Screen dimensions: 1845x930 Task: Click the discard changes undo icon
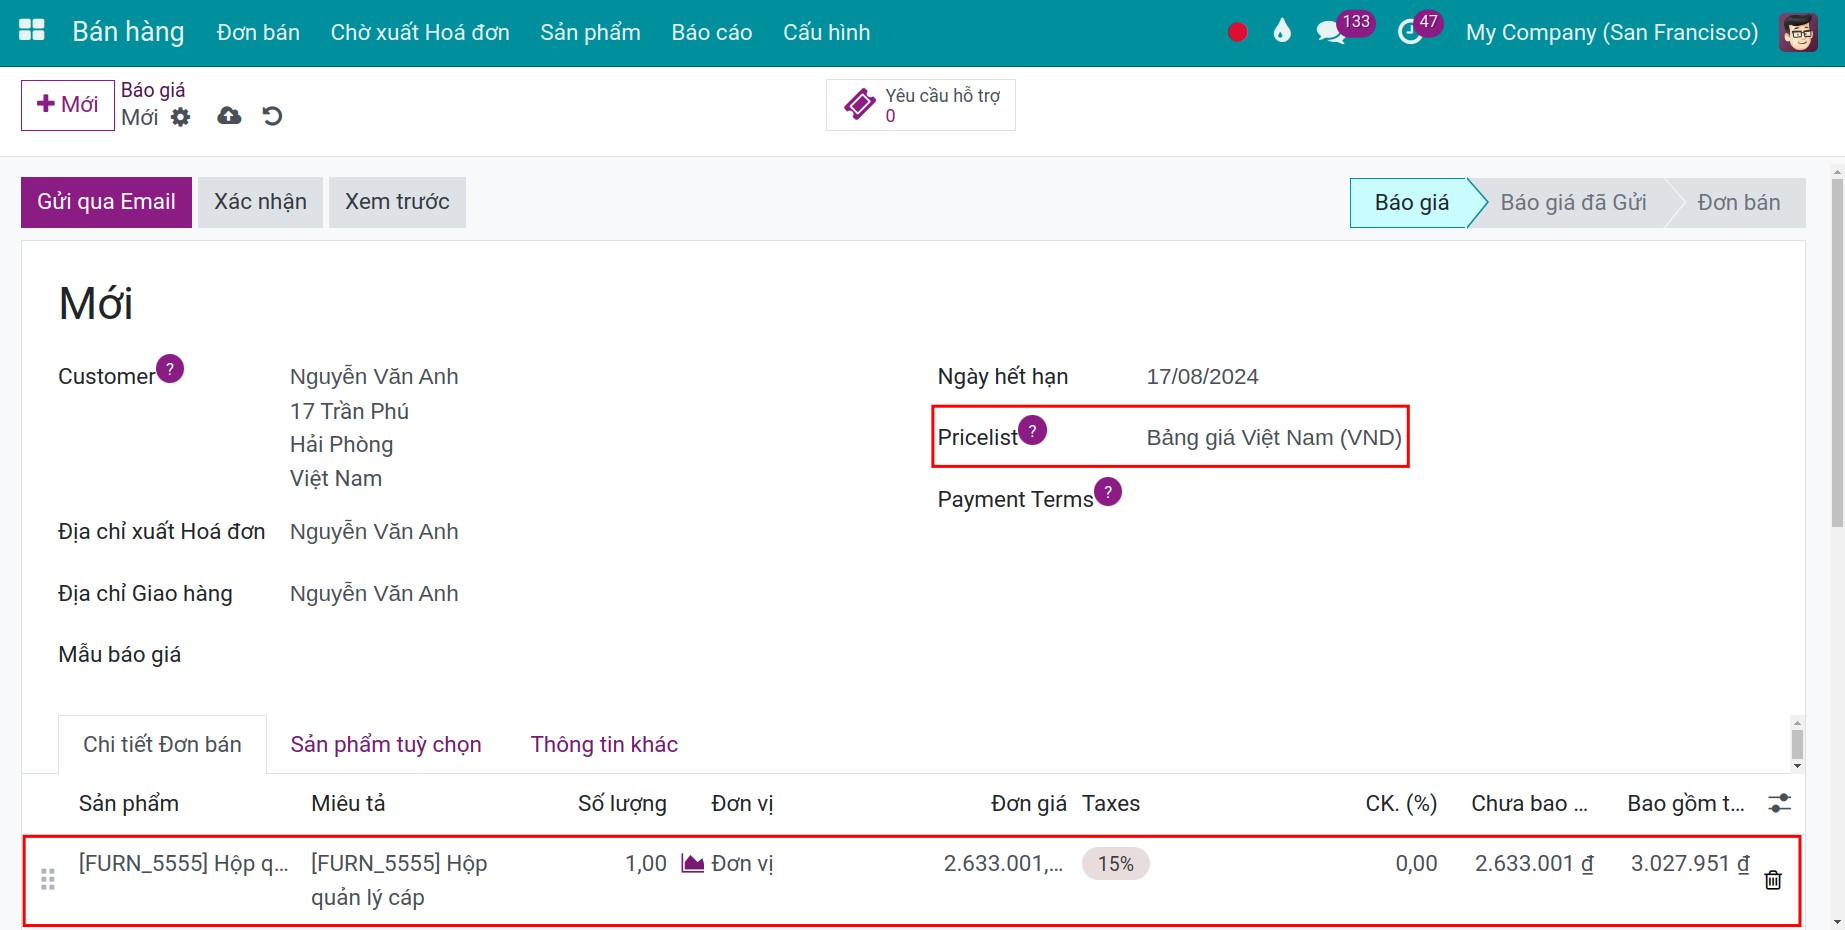272,116
